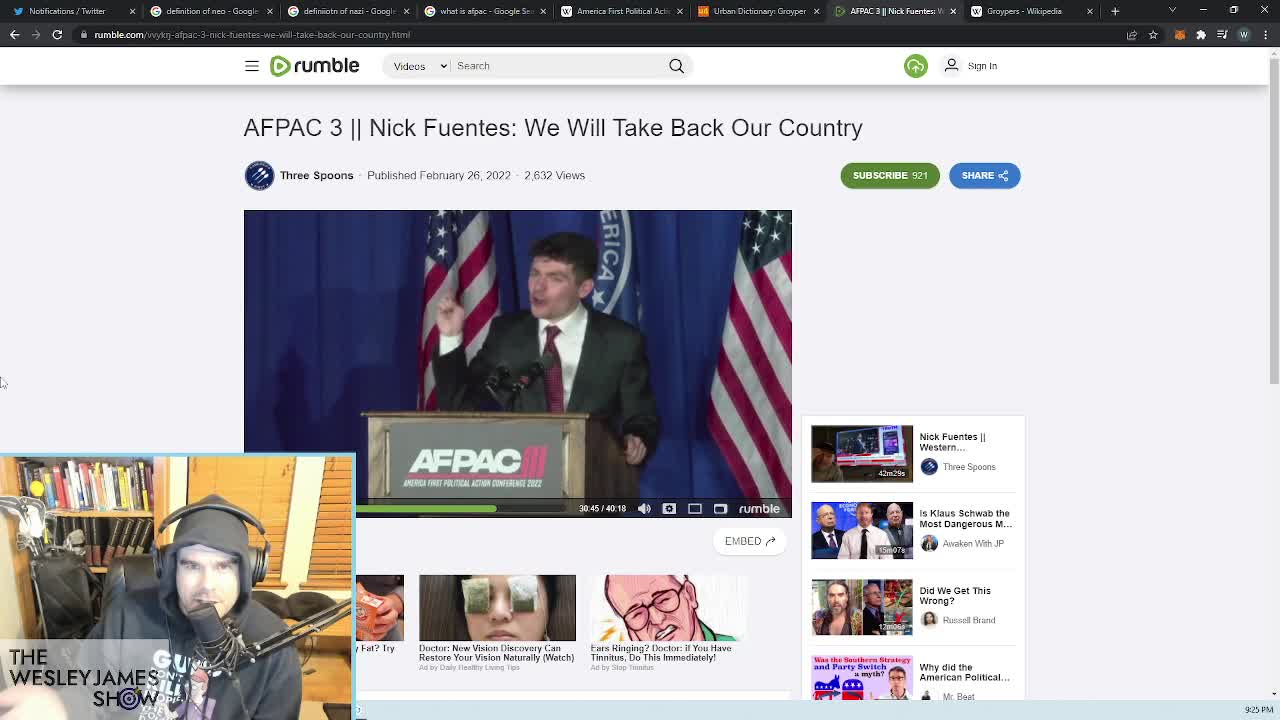Open browser menu three-dots icon
The width and height of the screenshot is (1280, 720).
point(1265,34)
